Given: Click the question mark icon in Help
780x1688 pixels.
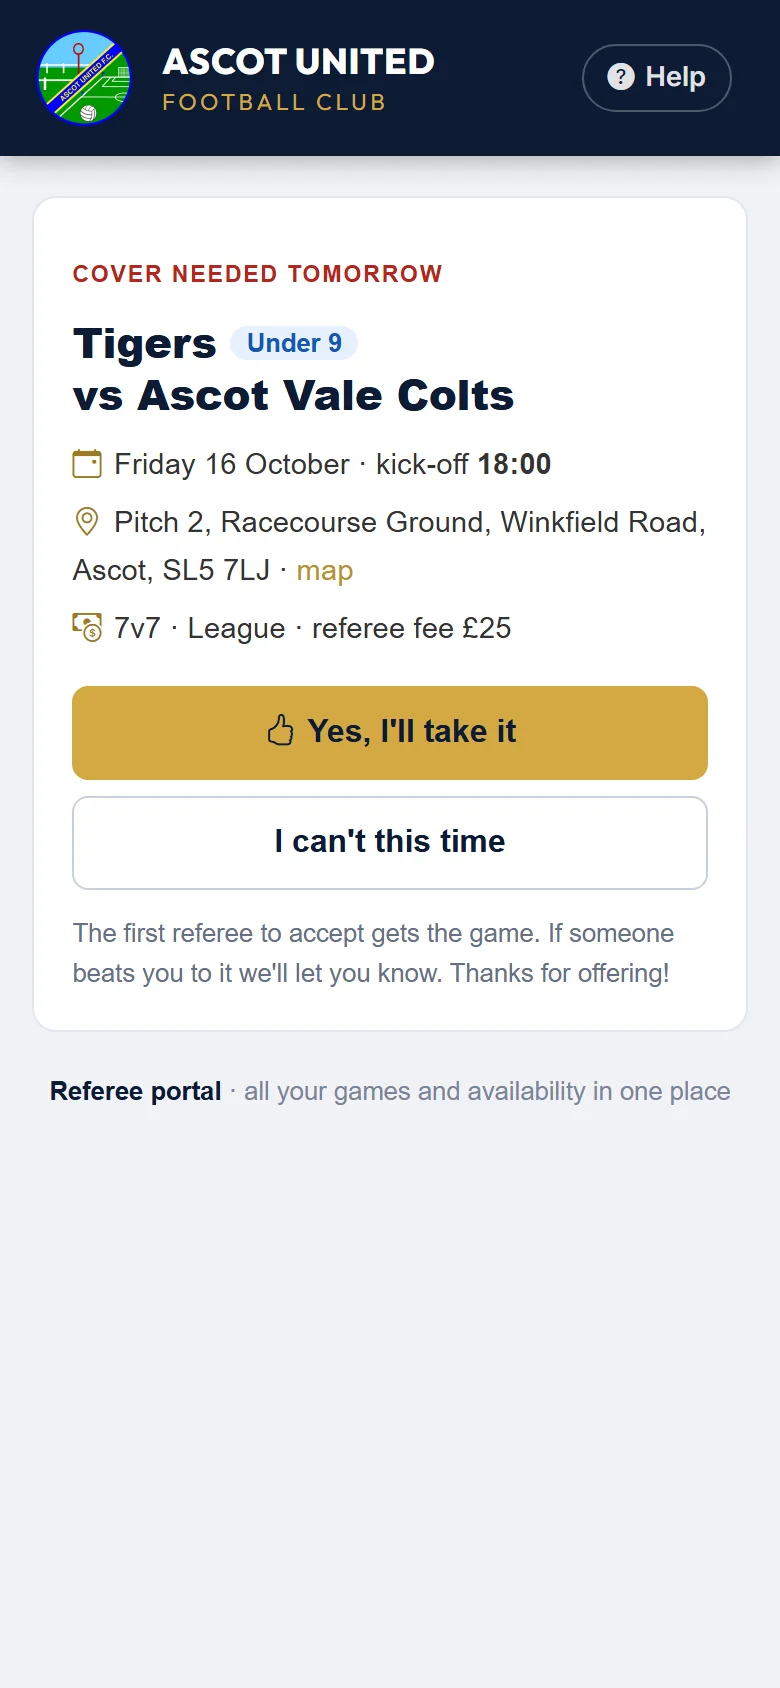Looking at the screenshot, I should click(x=621, y=77).
